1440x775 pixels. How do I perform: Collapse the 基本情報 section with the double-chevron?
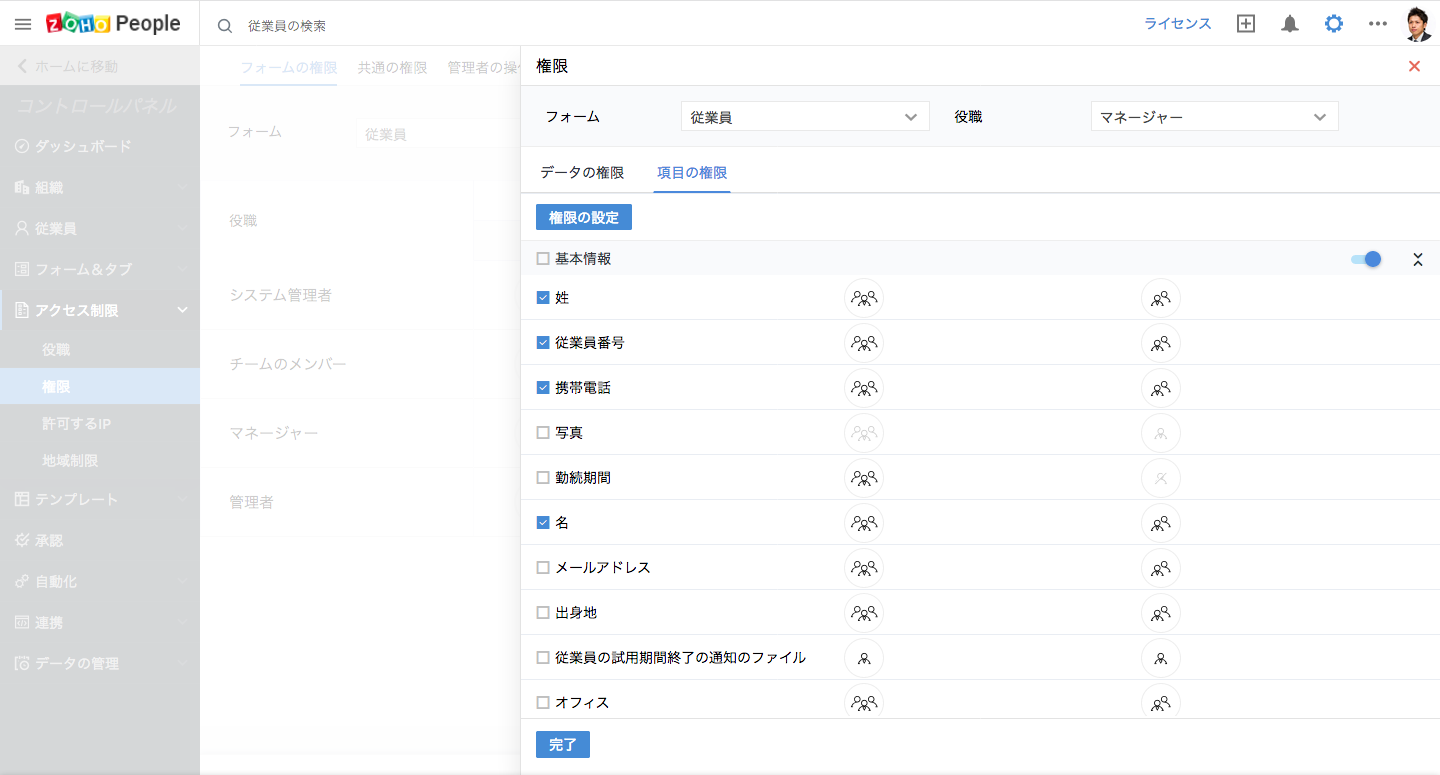pyautogui.click(x=1417, y=259)
